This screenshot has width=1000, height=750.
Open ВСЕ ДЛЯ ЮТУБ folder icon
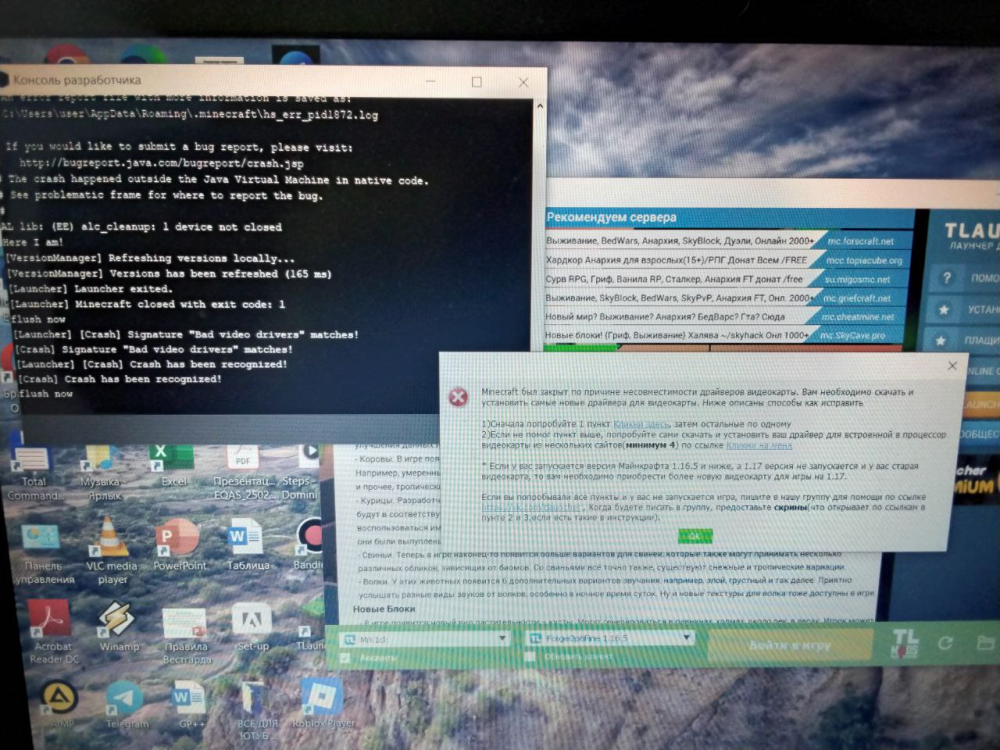click(256, 709)
